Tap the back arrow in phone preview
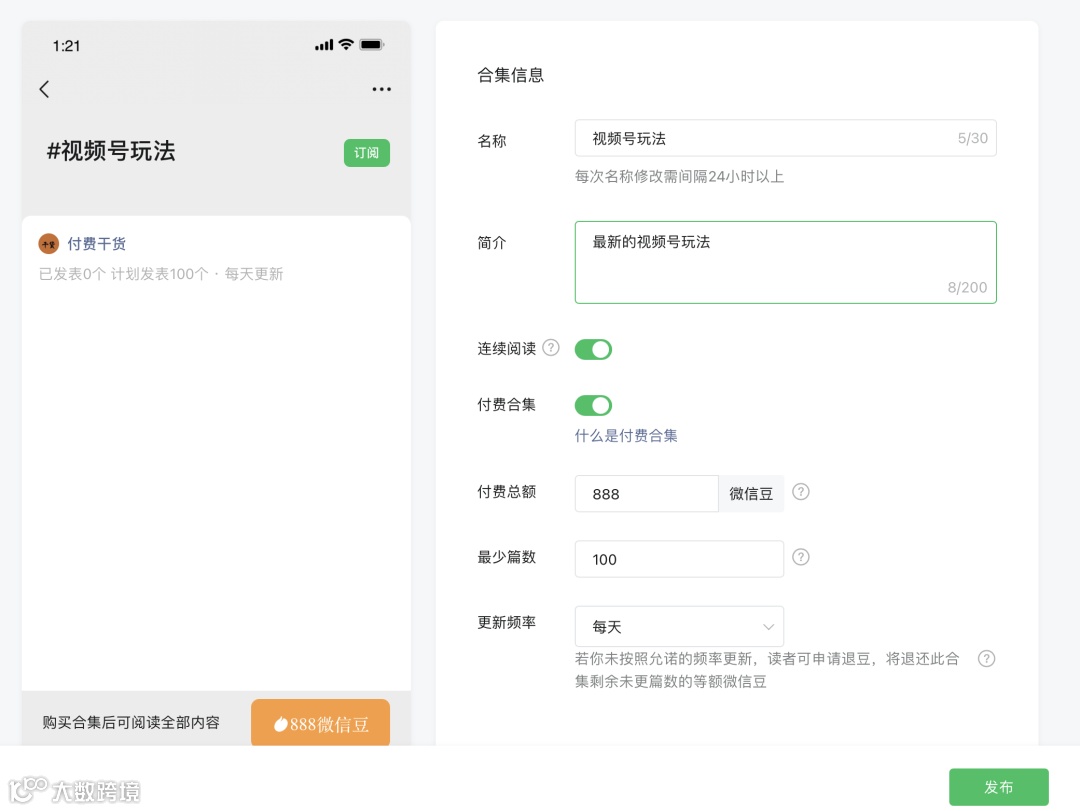Viewport: 1080px width, 811px height. click(x=44, y=89)
